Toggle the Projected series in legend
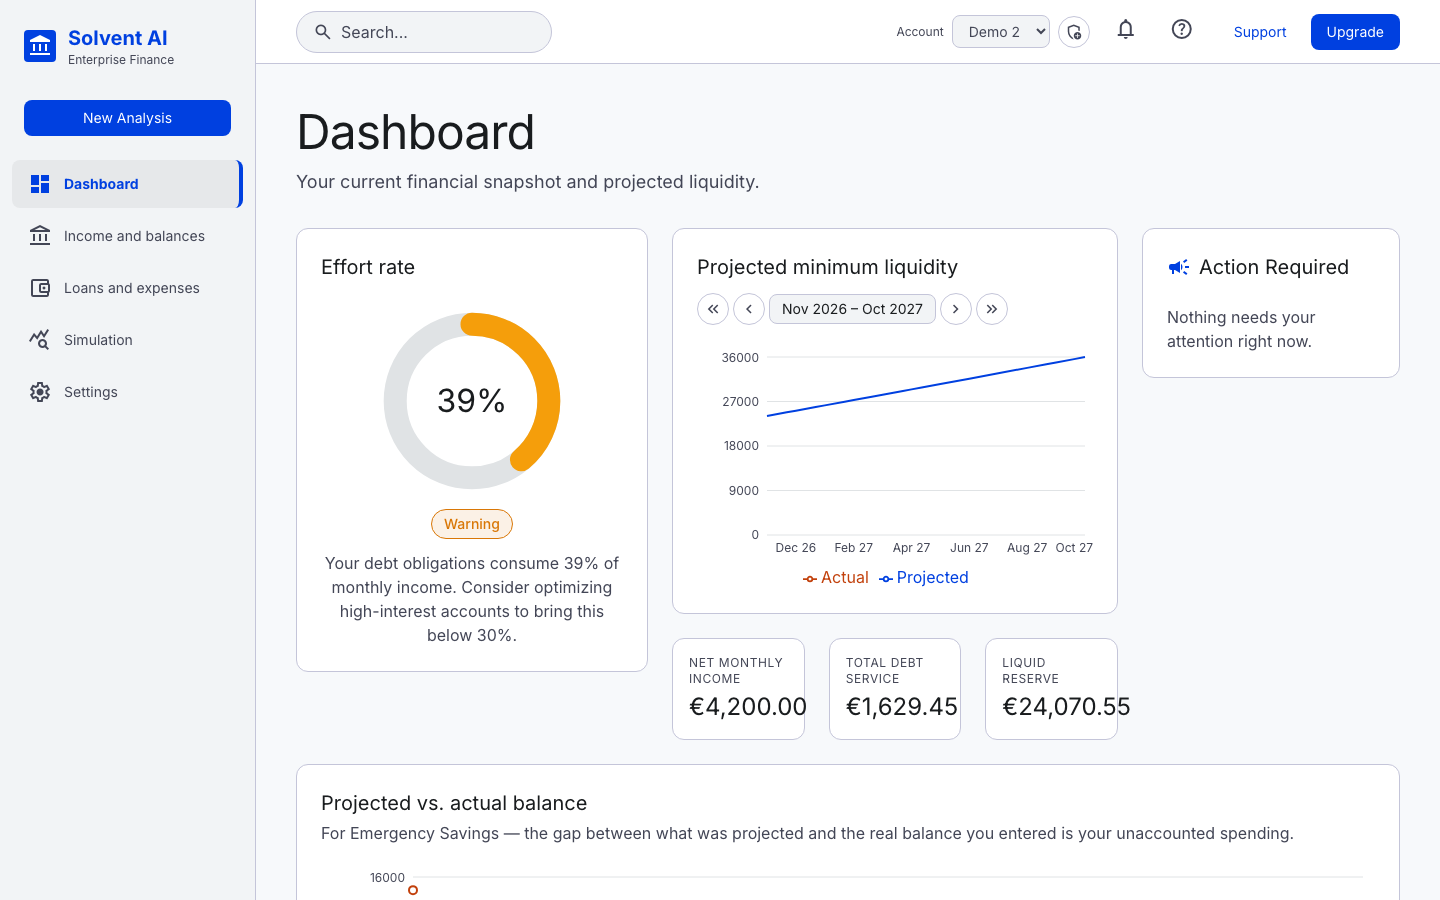Image resolution: width=1440 pixels, height=900 pixels. click(924, 578)
